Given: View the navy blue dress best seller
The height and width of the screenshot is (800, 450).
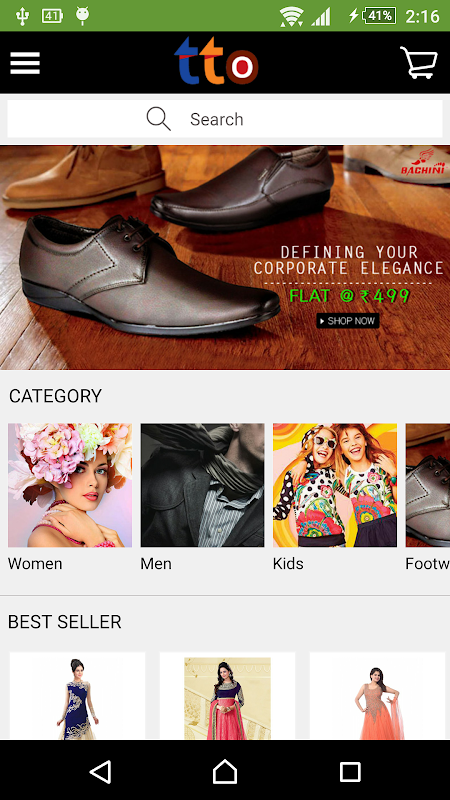Looking at the screenshot, I should click(78, 696).
